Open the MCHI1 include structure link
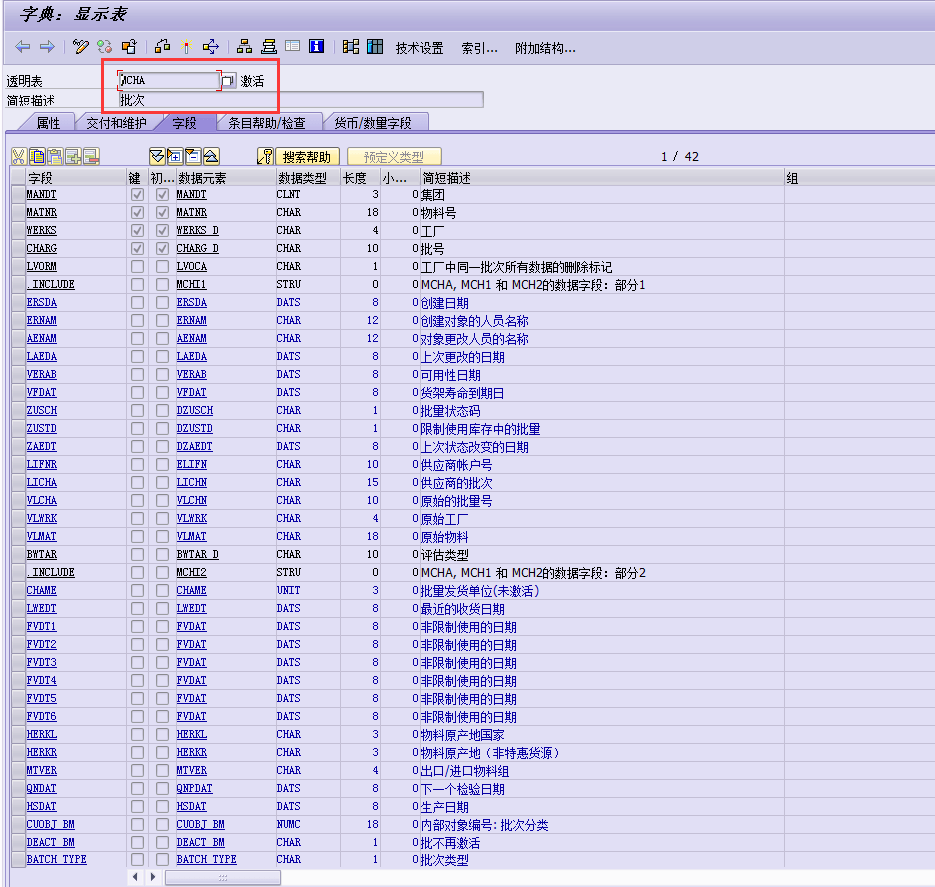This screenshot has width=935, height=887. click(x=192, y=284)
